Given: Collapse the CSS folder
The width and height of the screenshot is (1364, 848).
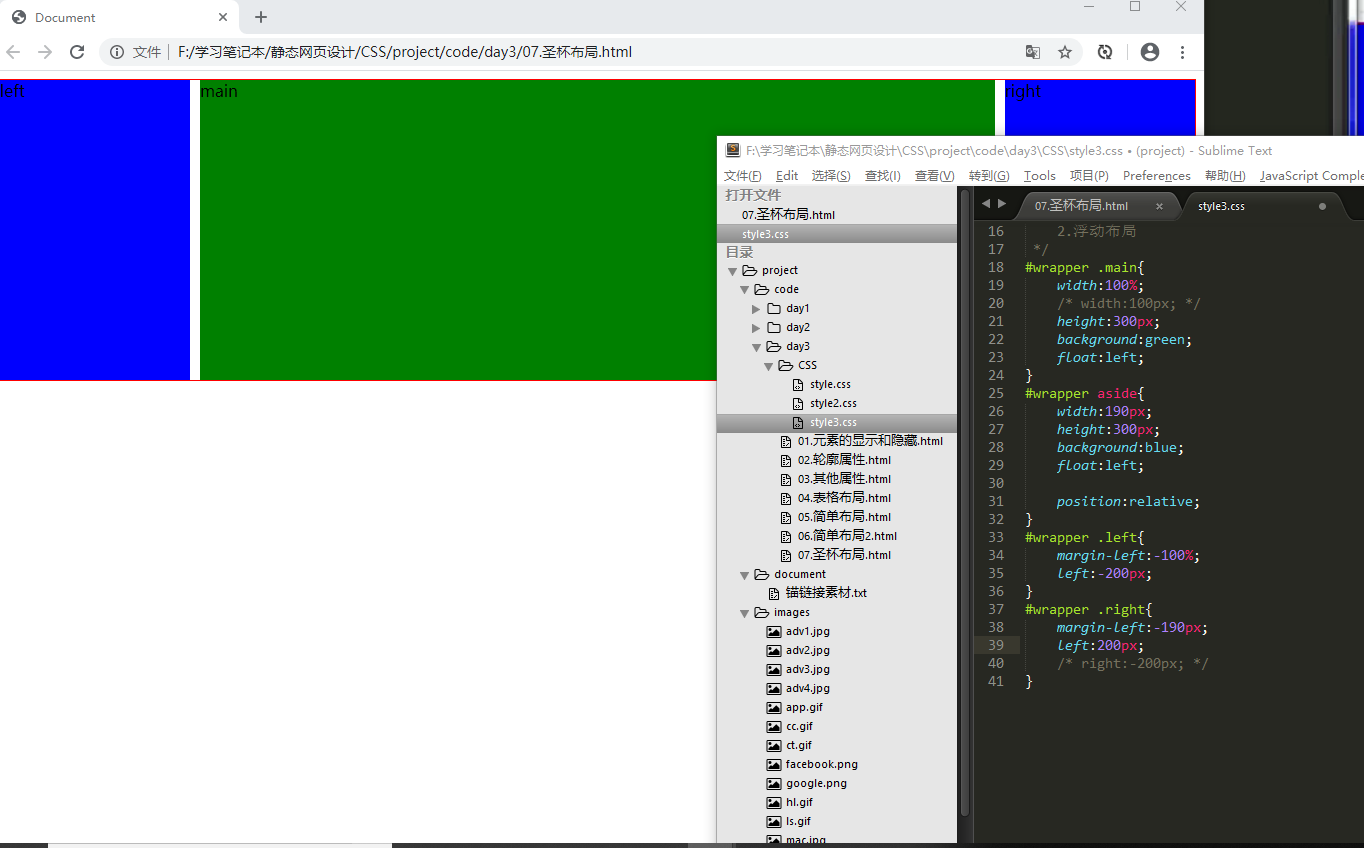Looking at the screenshot, I should coord(768,366).
